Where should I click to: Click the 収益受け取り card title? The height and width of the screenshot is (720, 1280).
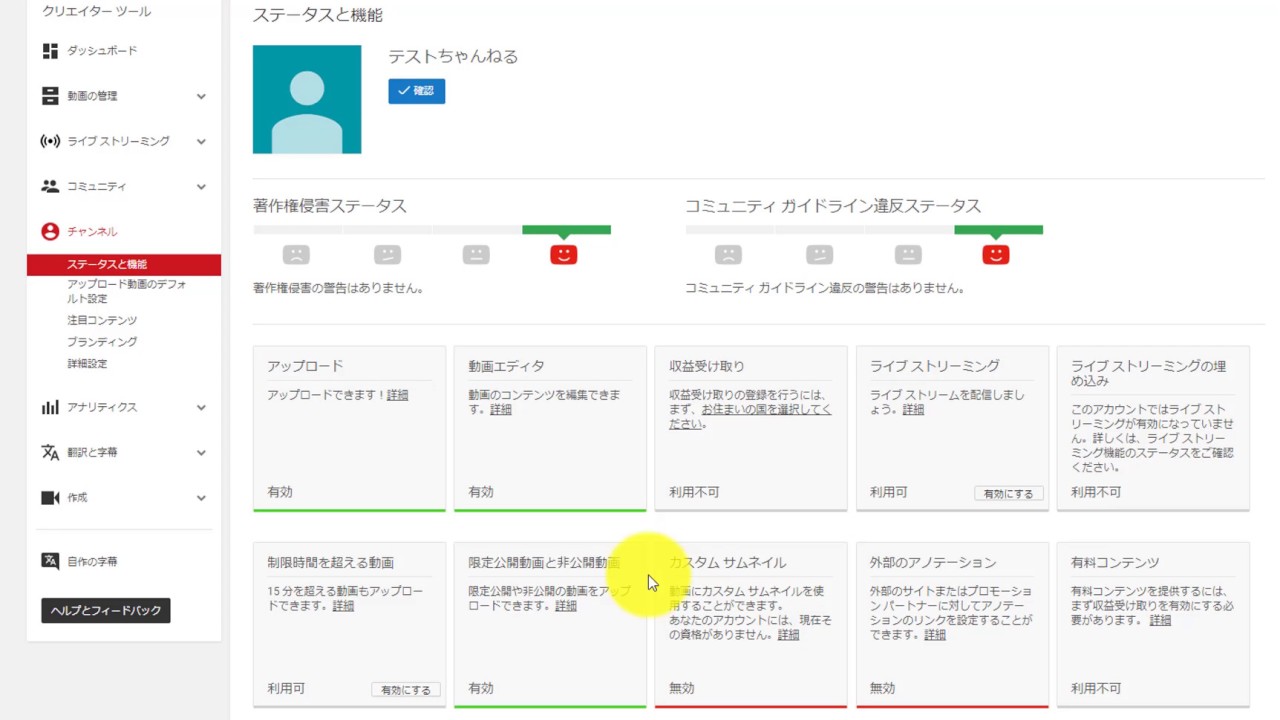click(x=707, y=366)
